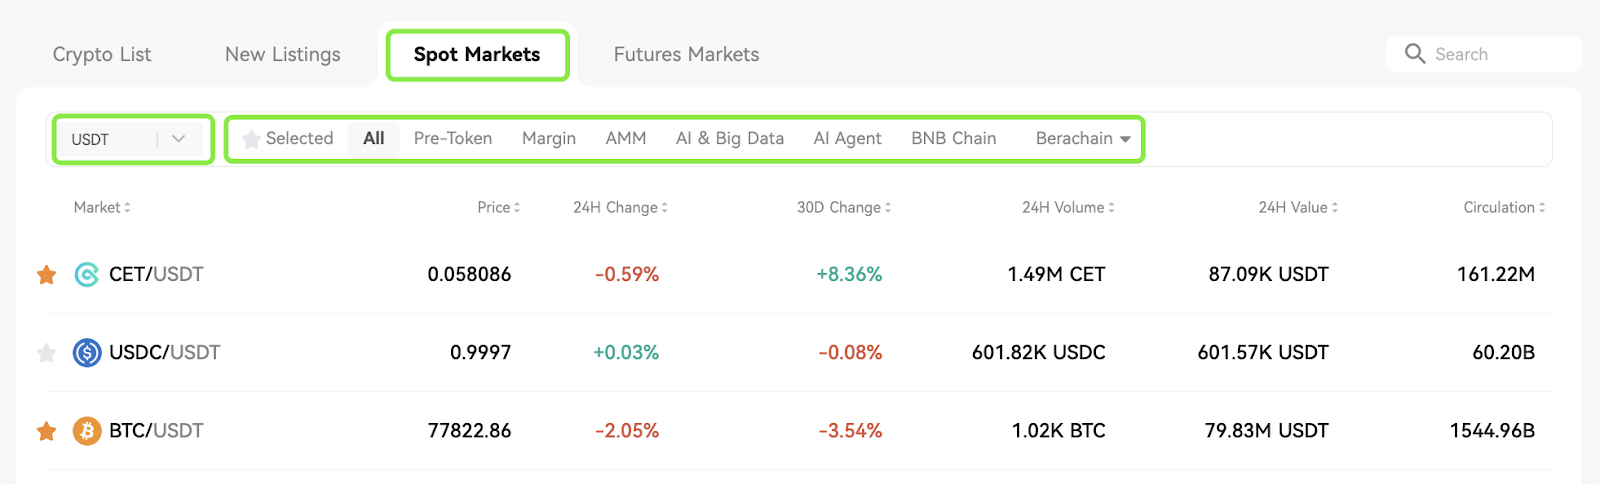1600x484 pixels.
Task: Unfavorite BTC/USDT with its star
Action: [x=46, y=431]
